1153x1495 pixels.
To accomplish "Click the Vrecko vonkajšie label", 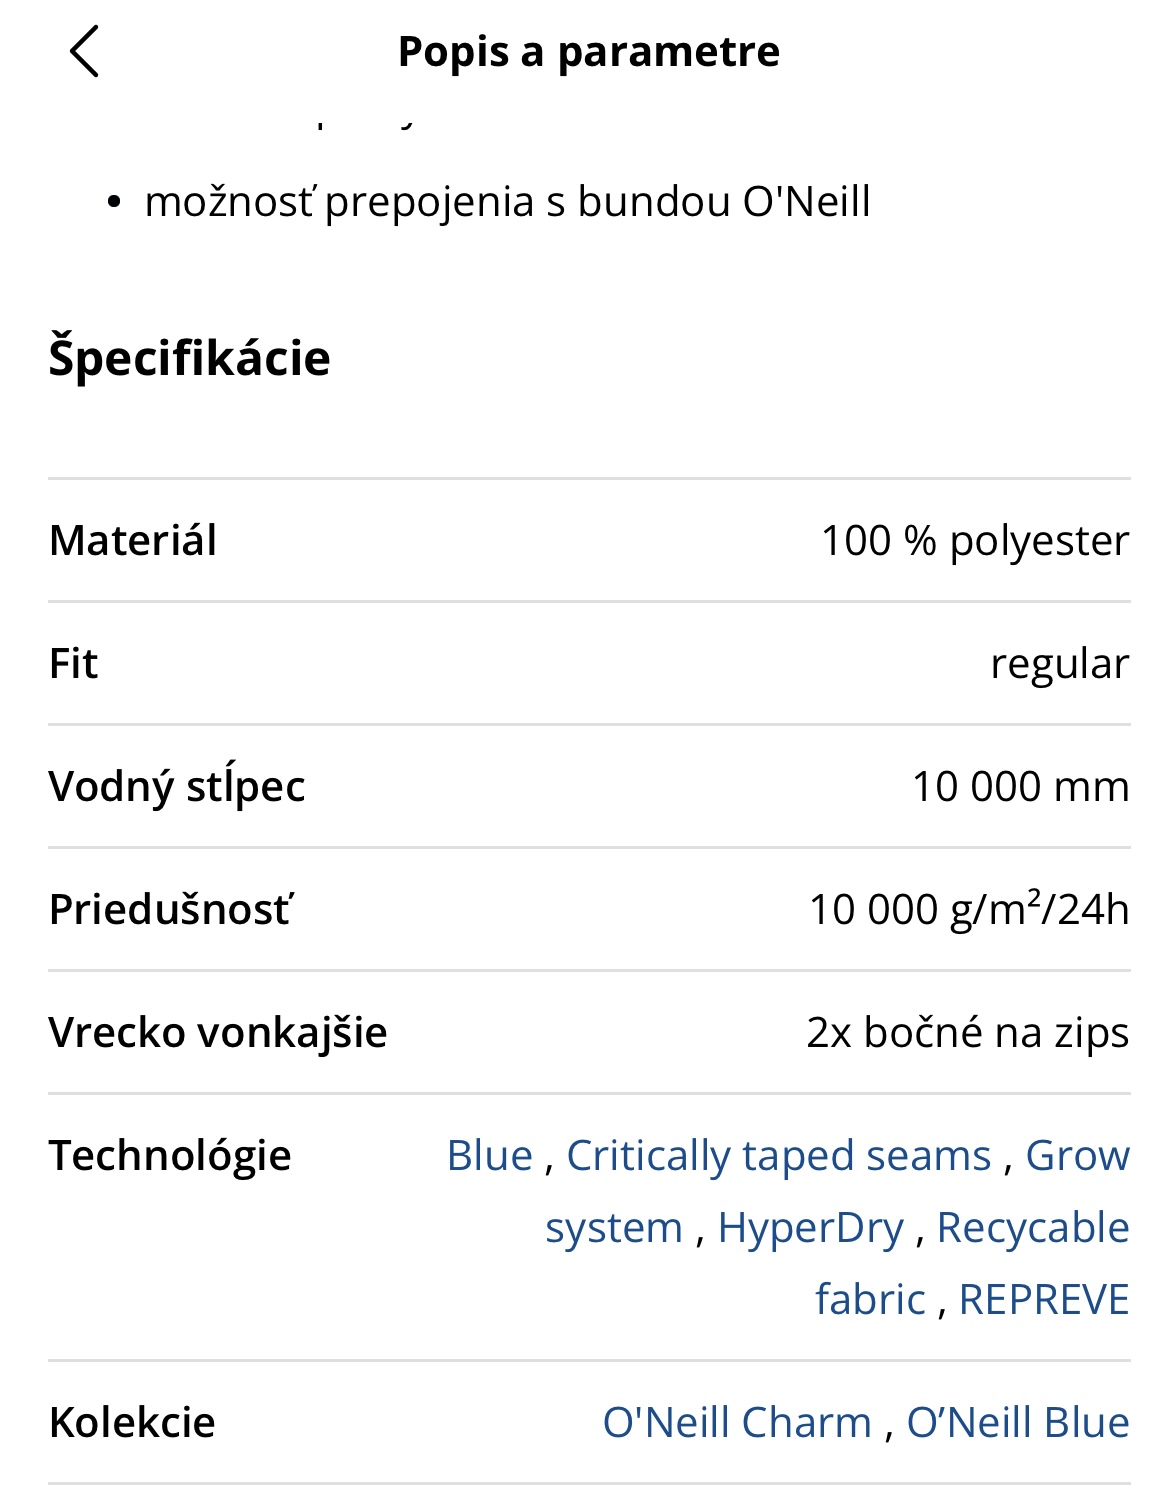I will coord(218,1032).
